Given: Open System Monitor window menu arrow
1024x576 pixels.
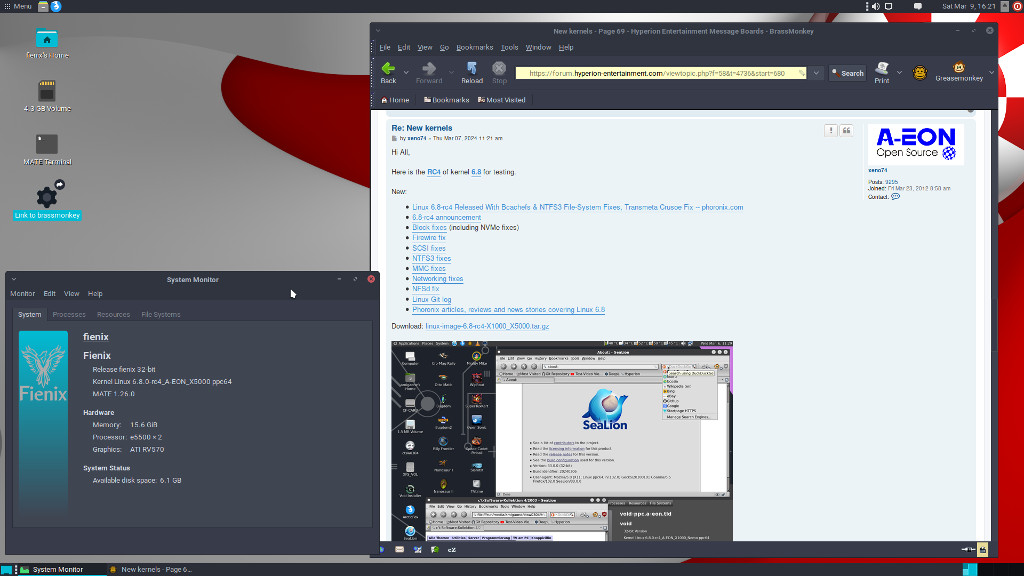Looking at the screenshot, I should tap(14, 280).
